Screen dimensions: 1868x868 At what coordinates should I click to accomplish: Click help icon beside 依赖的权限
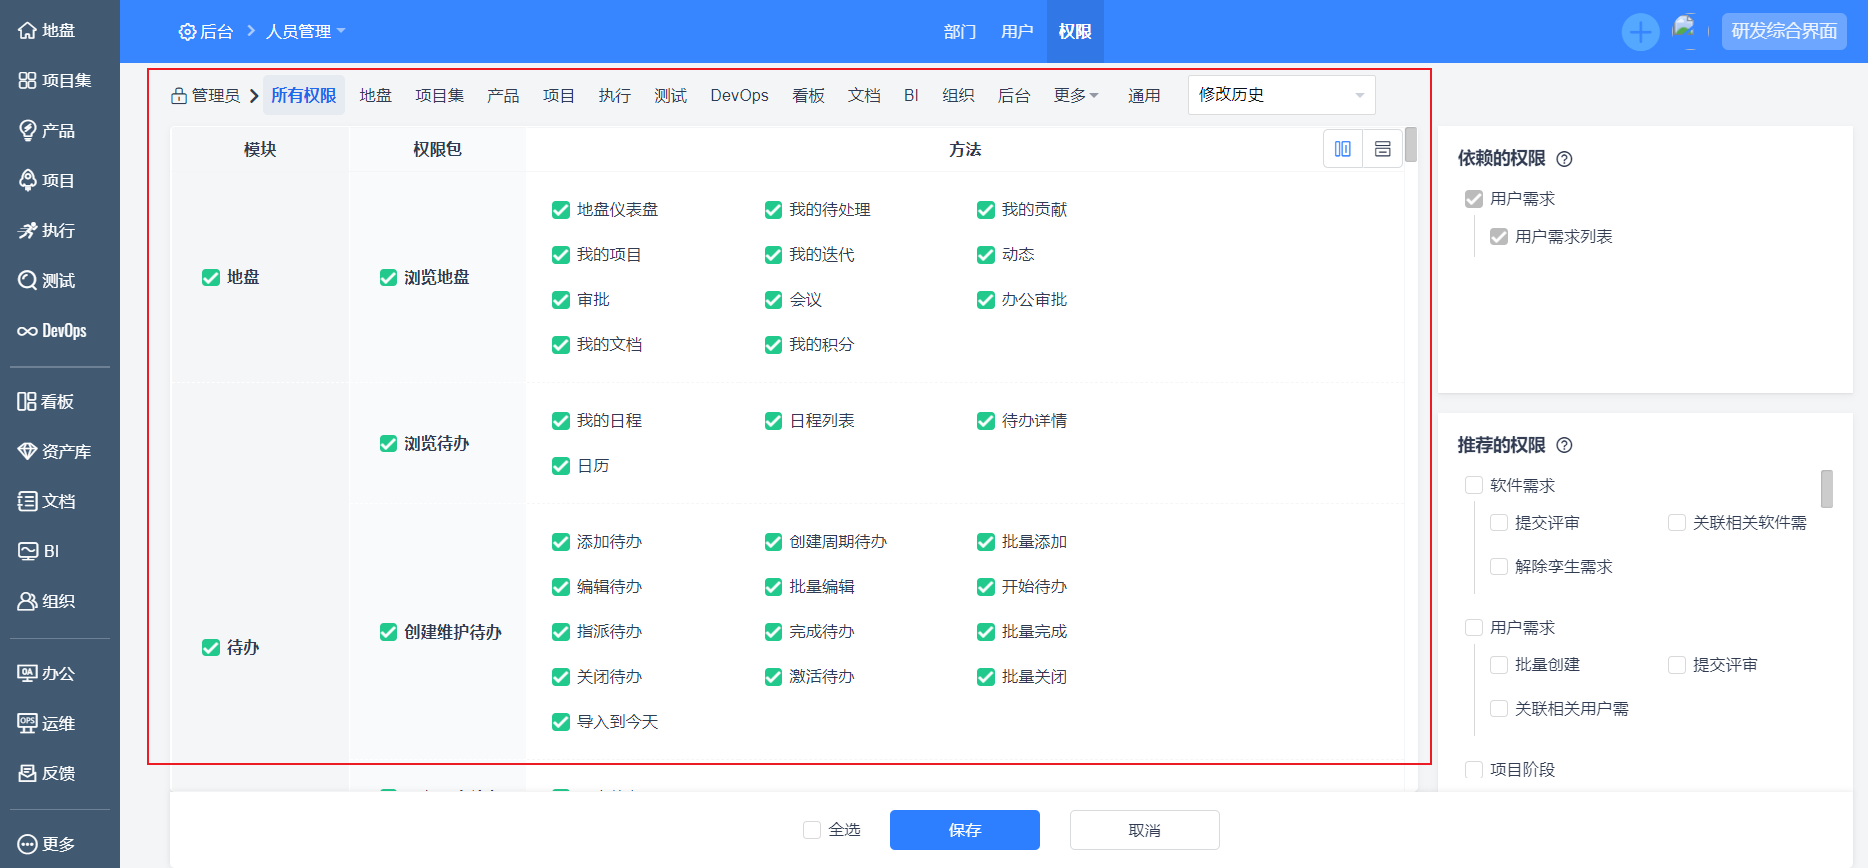1565,159
